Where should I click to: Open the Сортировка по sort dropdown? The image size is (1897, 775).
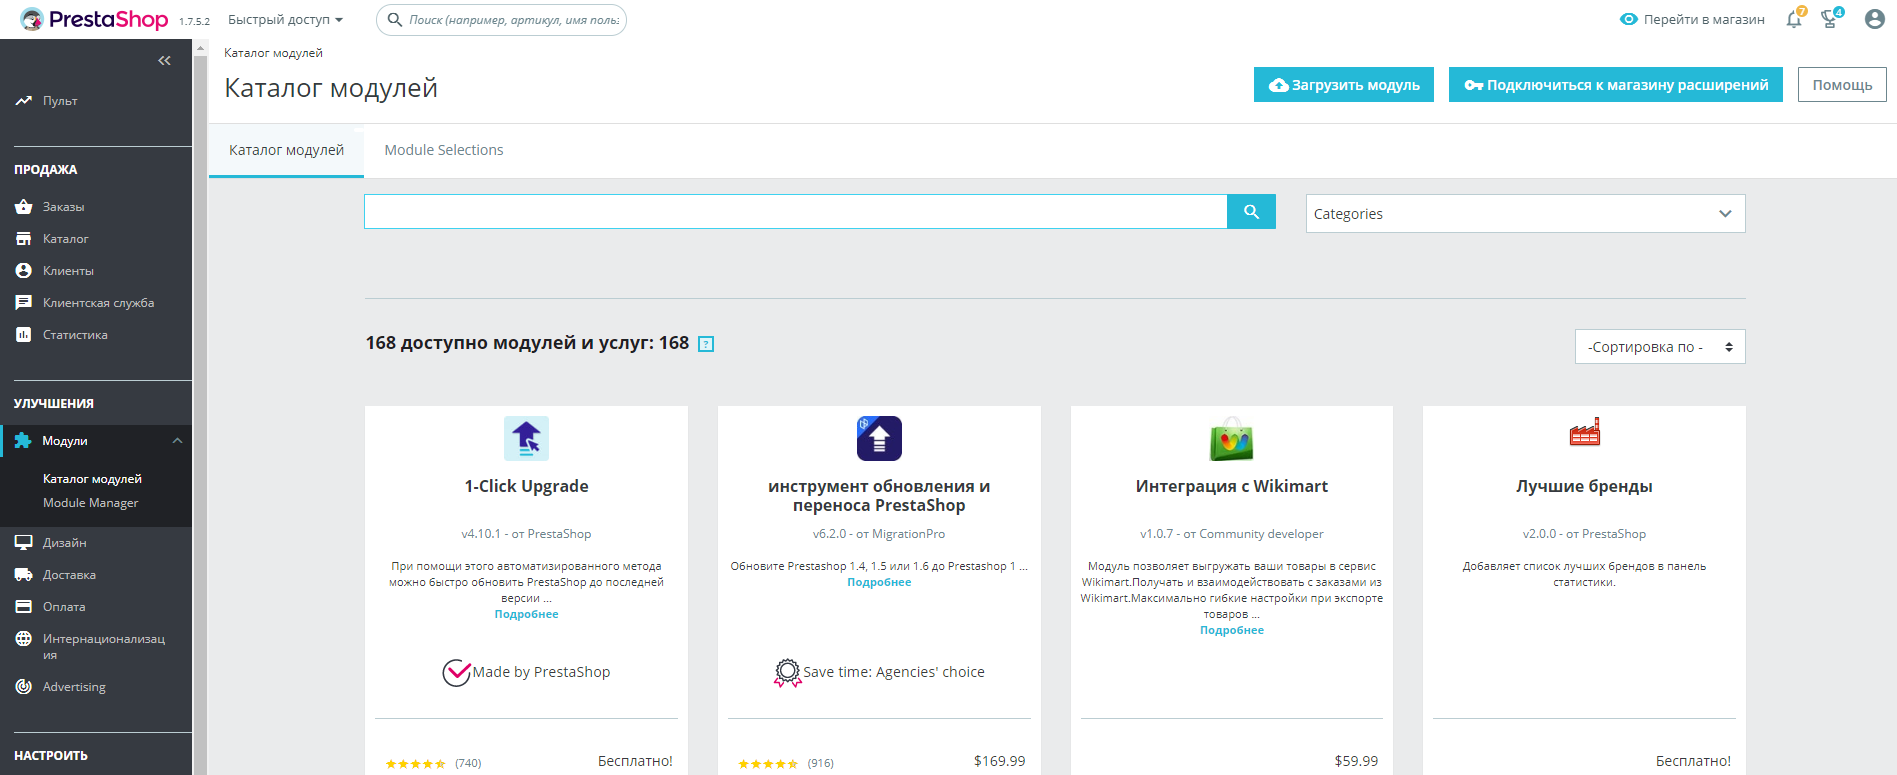coord(1660,347)
